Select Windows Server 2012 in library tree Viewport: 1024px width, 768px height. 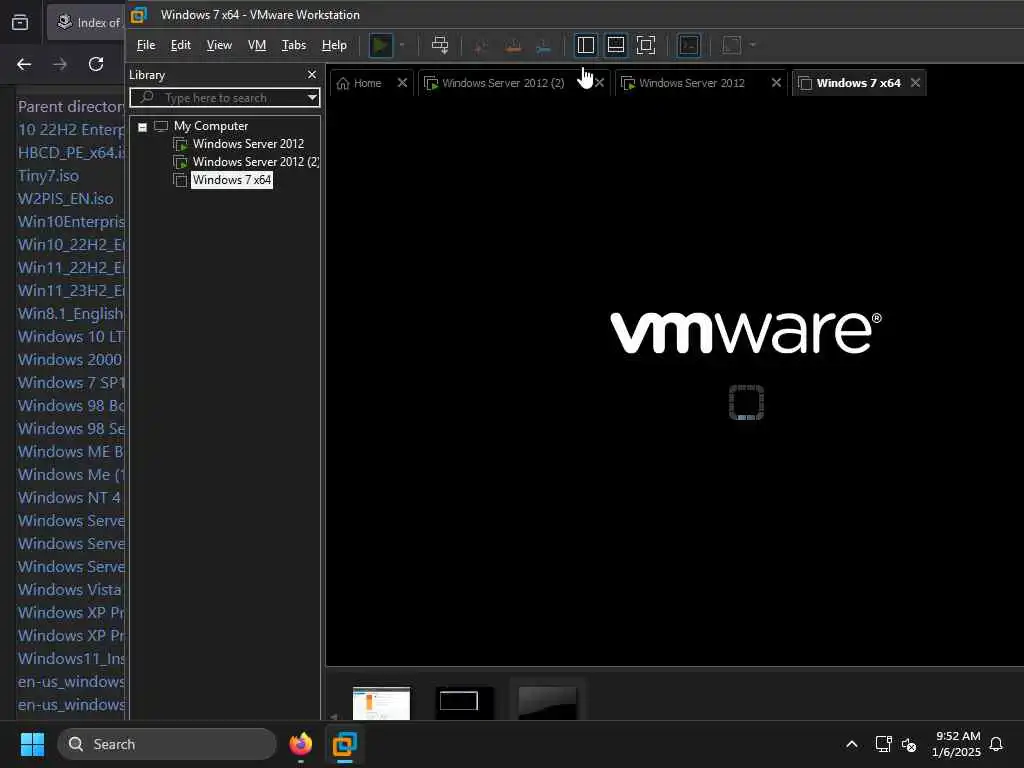click(248, 144)
